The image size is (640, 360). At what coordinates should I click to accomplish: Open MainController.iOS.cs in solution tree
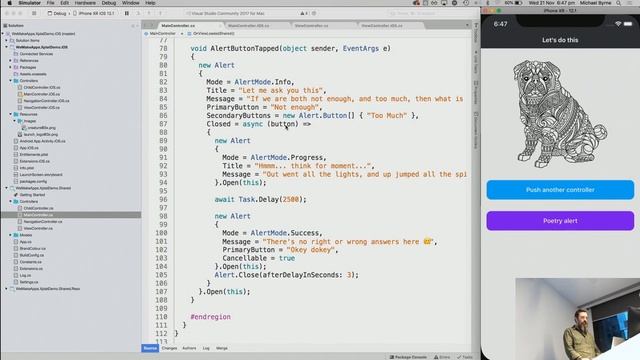click(42, 94)
